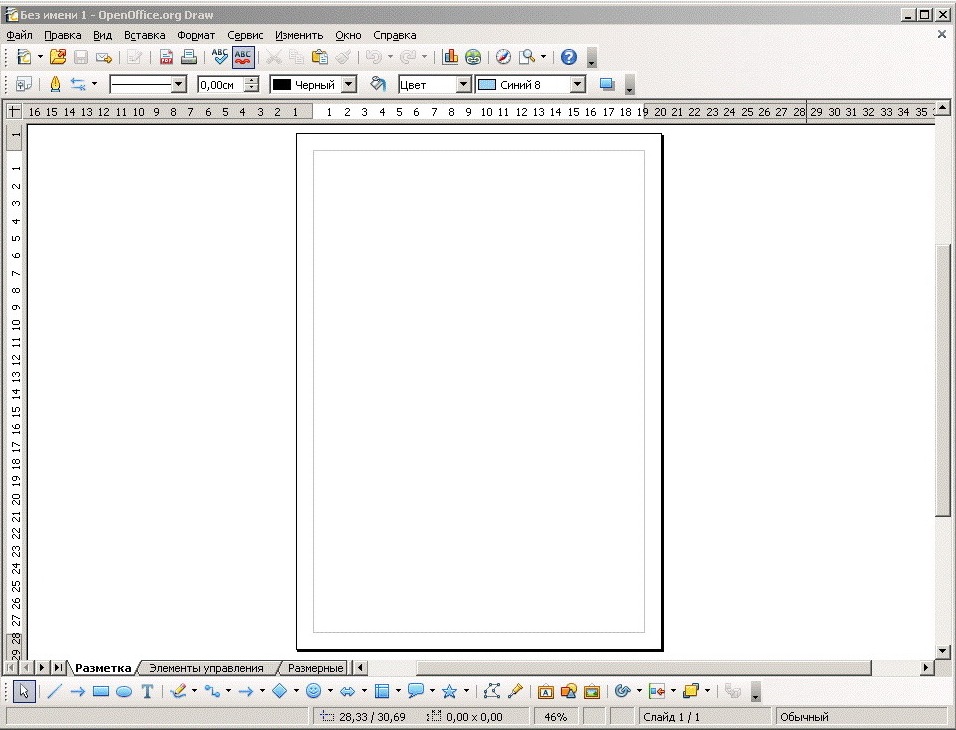Select the Flowcharts tool

click(382, 691)
